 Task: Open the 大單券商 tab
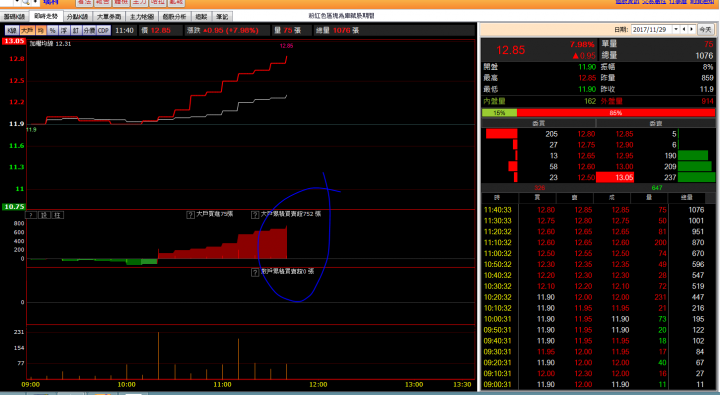tap(109, 17)
